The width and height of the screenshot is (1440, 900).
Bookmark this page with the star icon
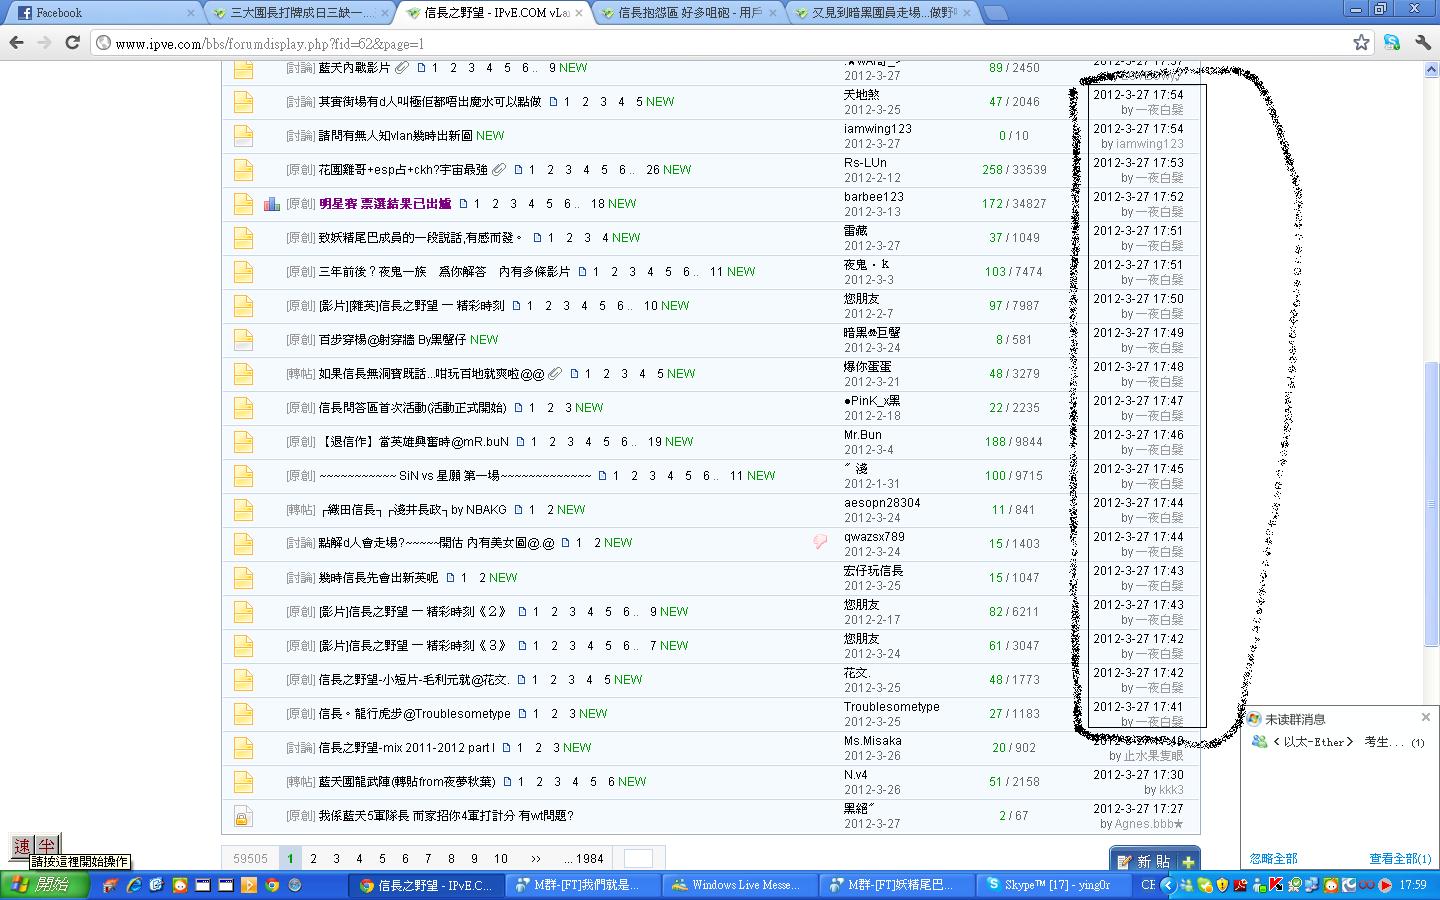pyautogui.click(x=1361, y=42)
